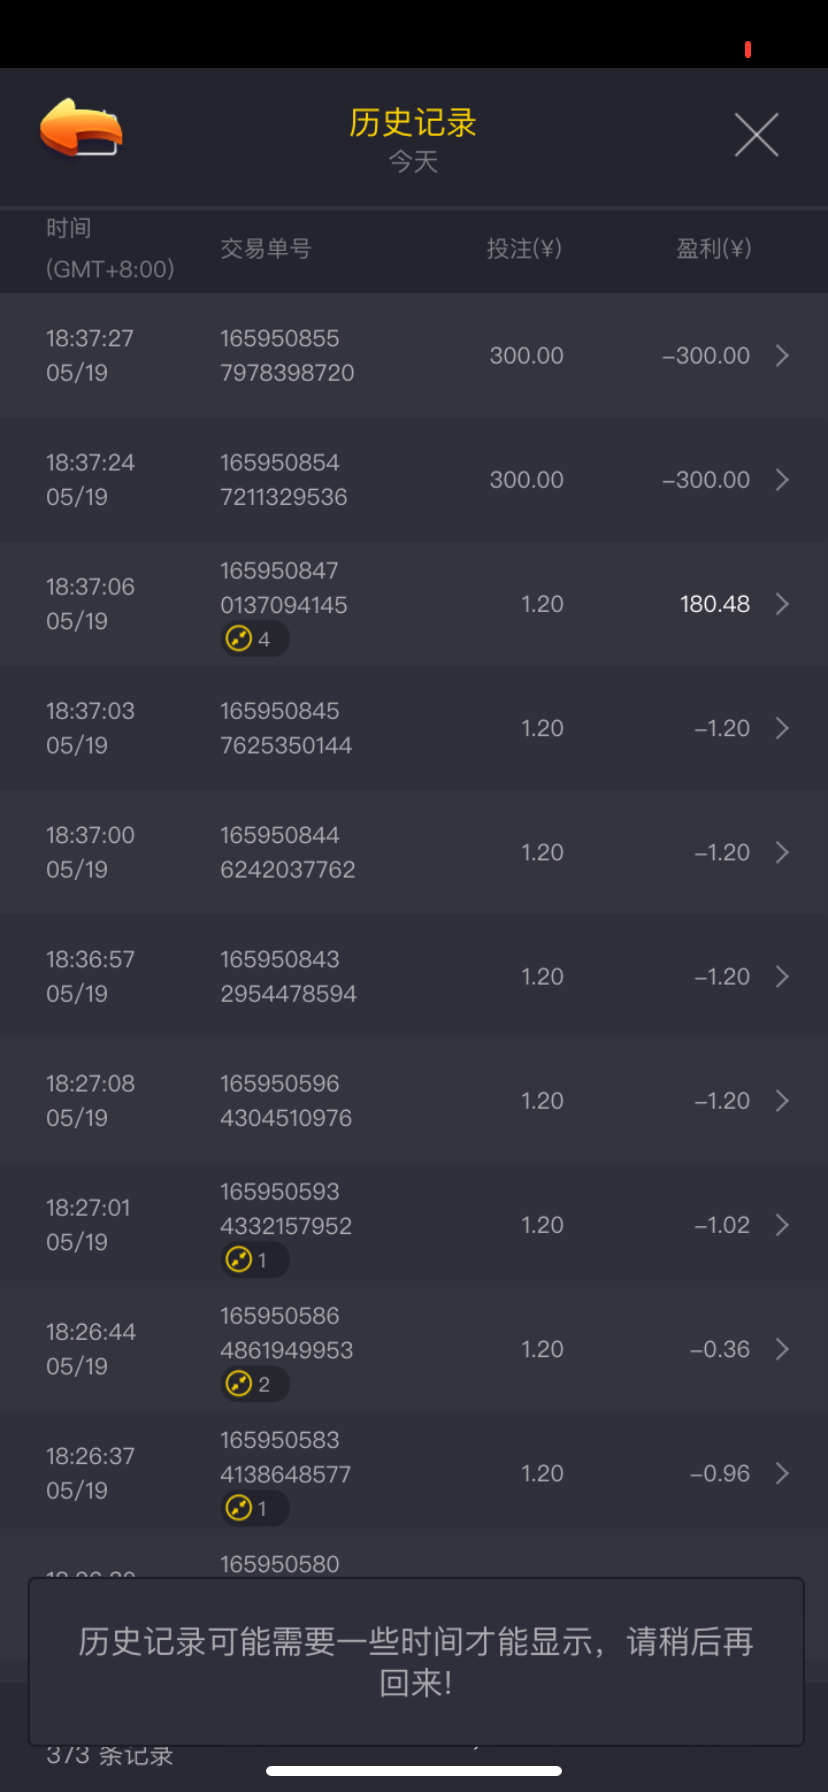Dismiss the history loading notice popup
The width and height of the screenshot is (828, 1792).
click(415, 1661)
